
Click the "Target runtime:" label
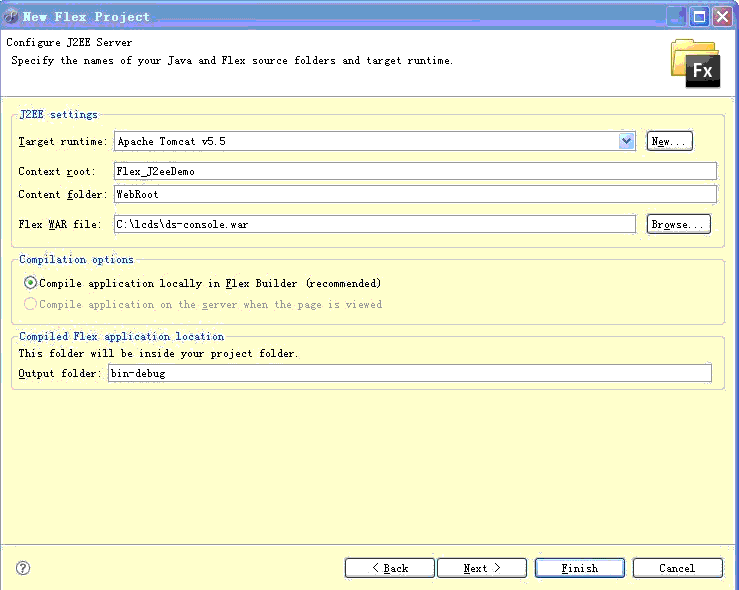(x=63, y=141)
